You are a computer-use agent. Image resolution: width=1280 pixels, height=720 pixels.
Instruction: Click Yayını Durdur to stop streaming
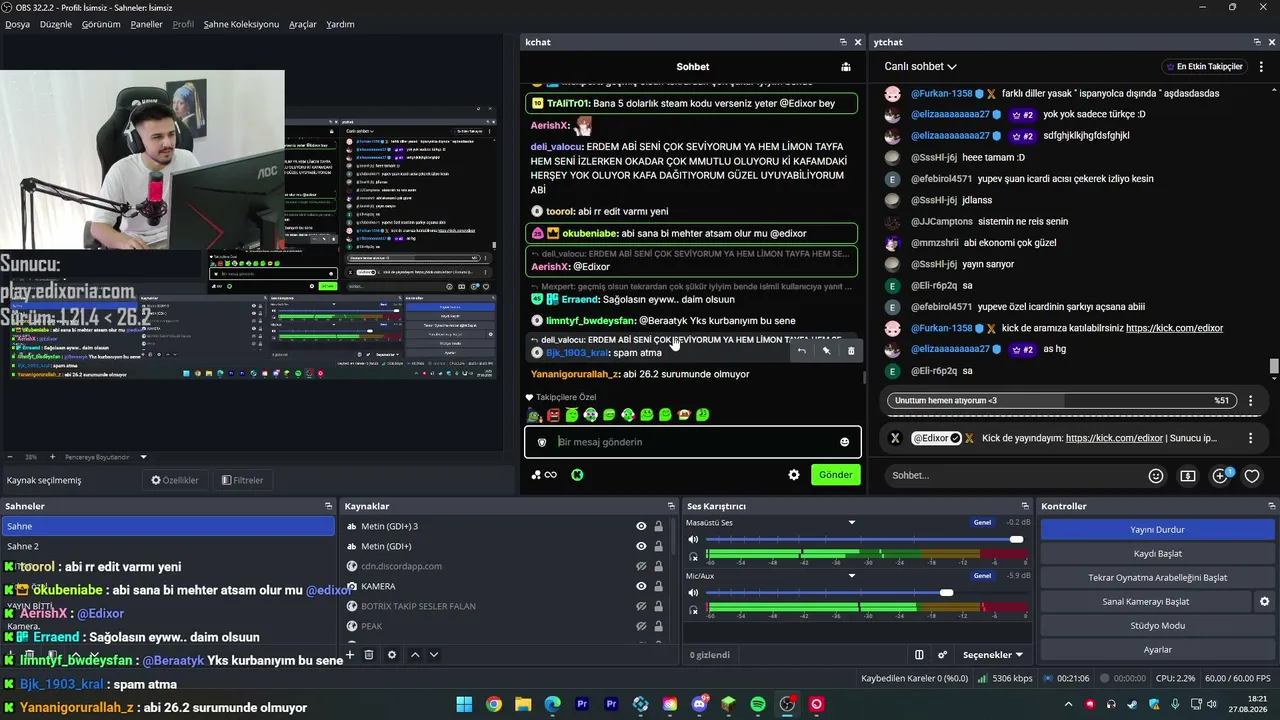[1157, 529]
